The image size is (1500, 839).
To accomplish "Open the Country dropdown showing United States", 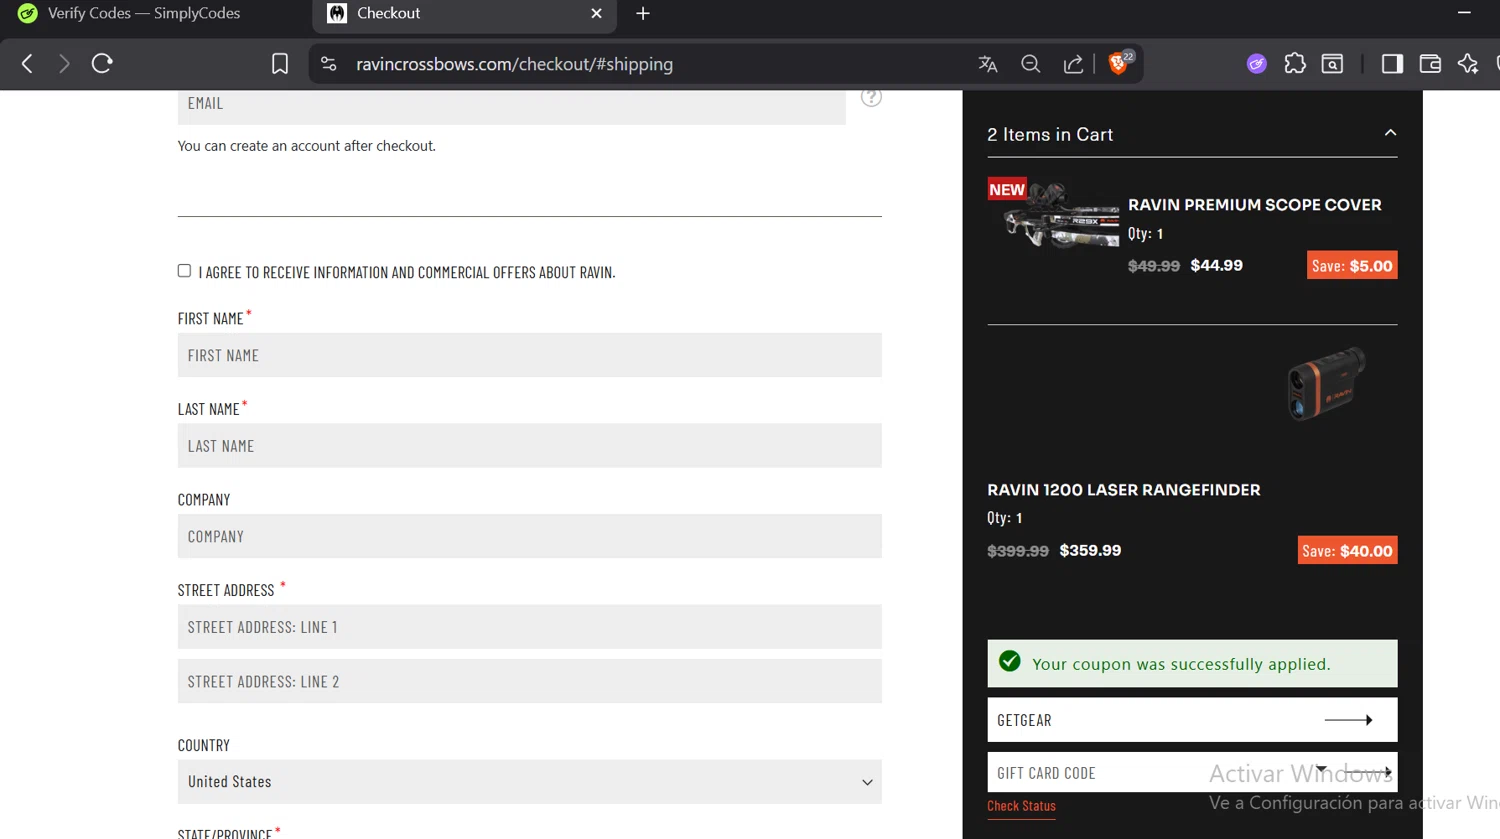I will point(530,782).
